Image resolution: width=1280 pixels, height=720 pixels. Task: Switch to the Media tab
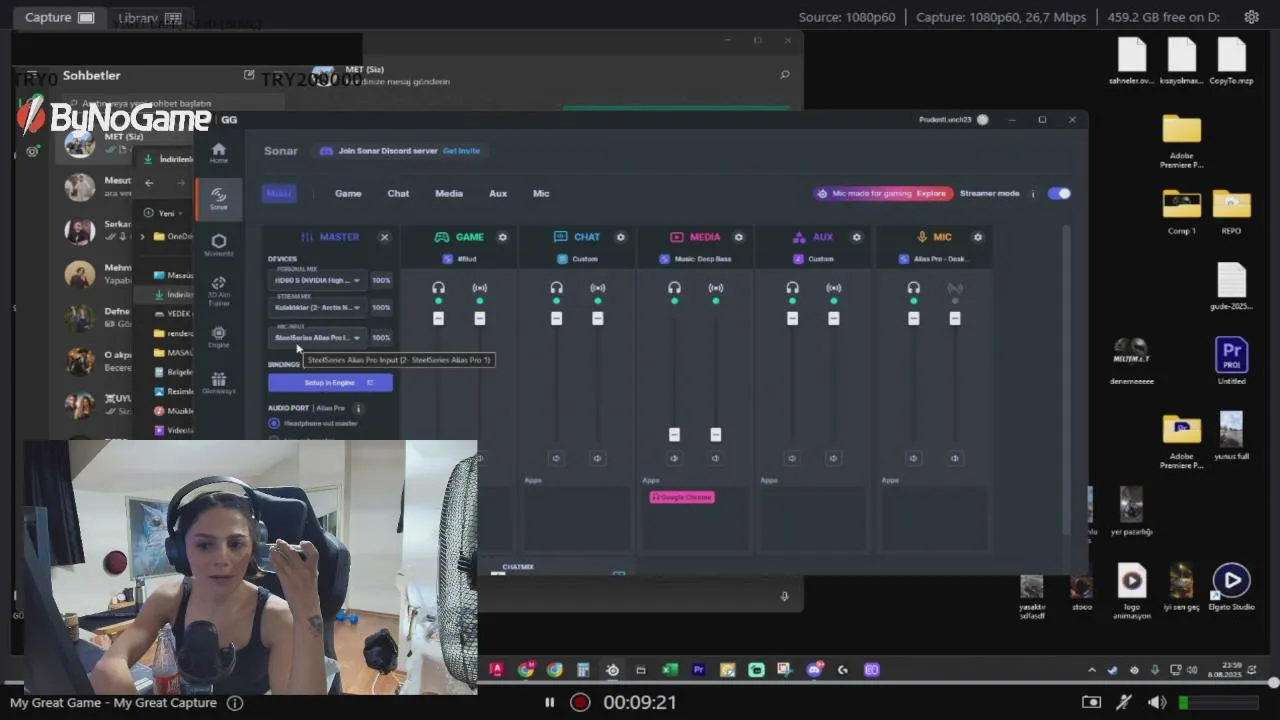tap(449, 194)
